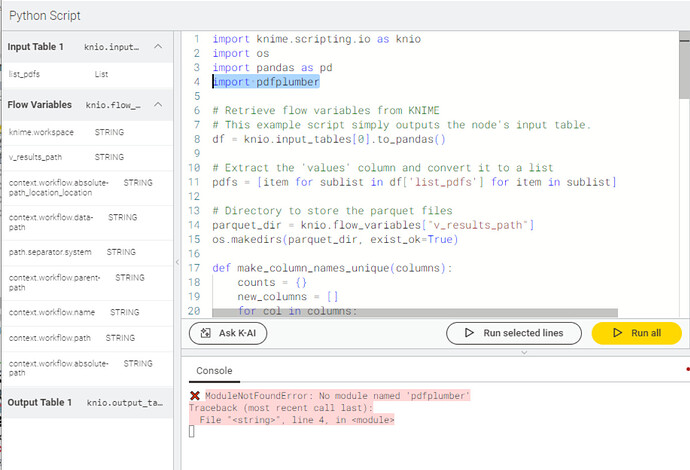Collapse the Flow Variables section chevron

[x=158, y=105]
